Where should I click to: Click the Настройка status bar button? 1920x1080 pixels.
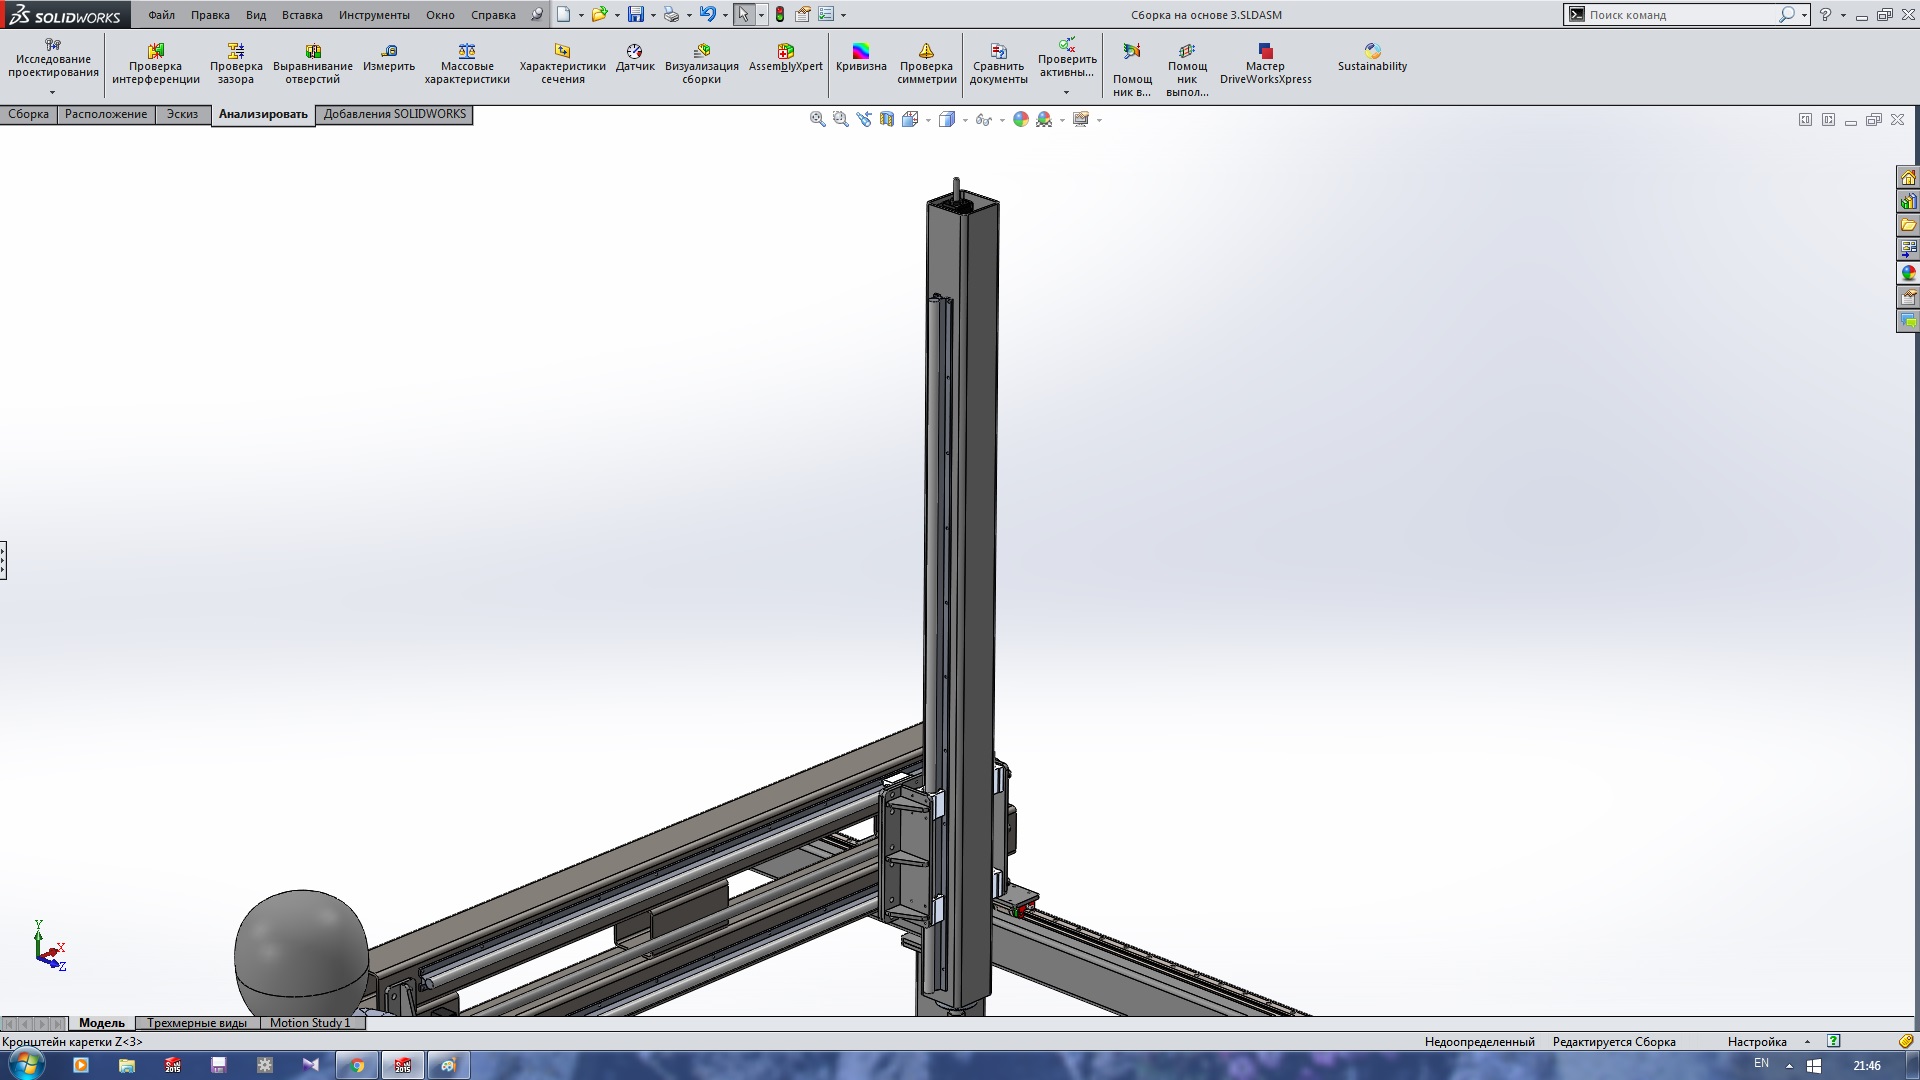pos(1756,1042)
